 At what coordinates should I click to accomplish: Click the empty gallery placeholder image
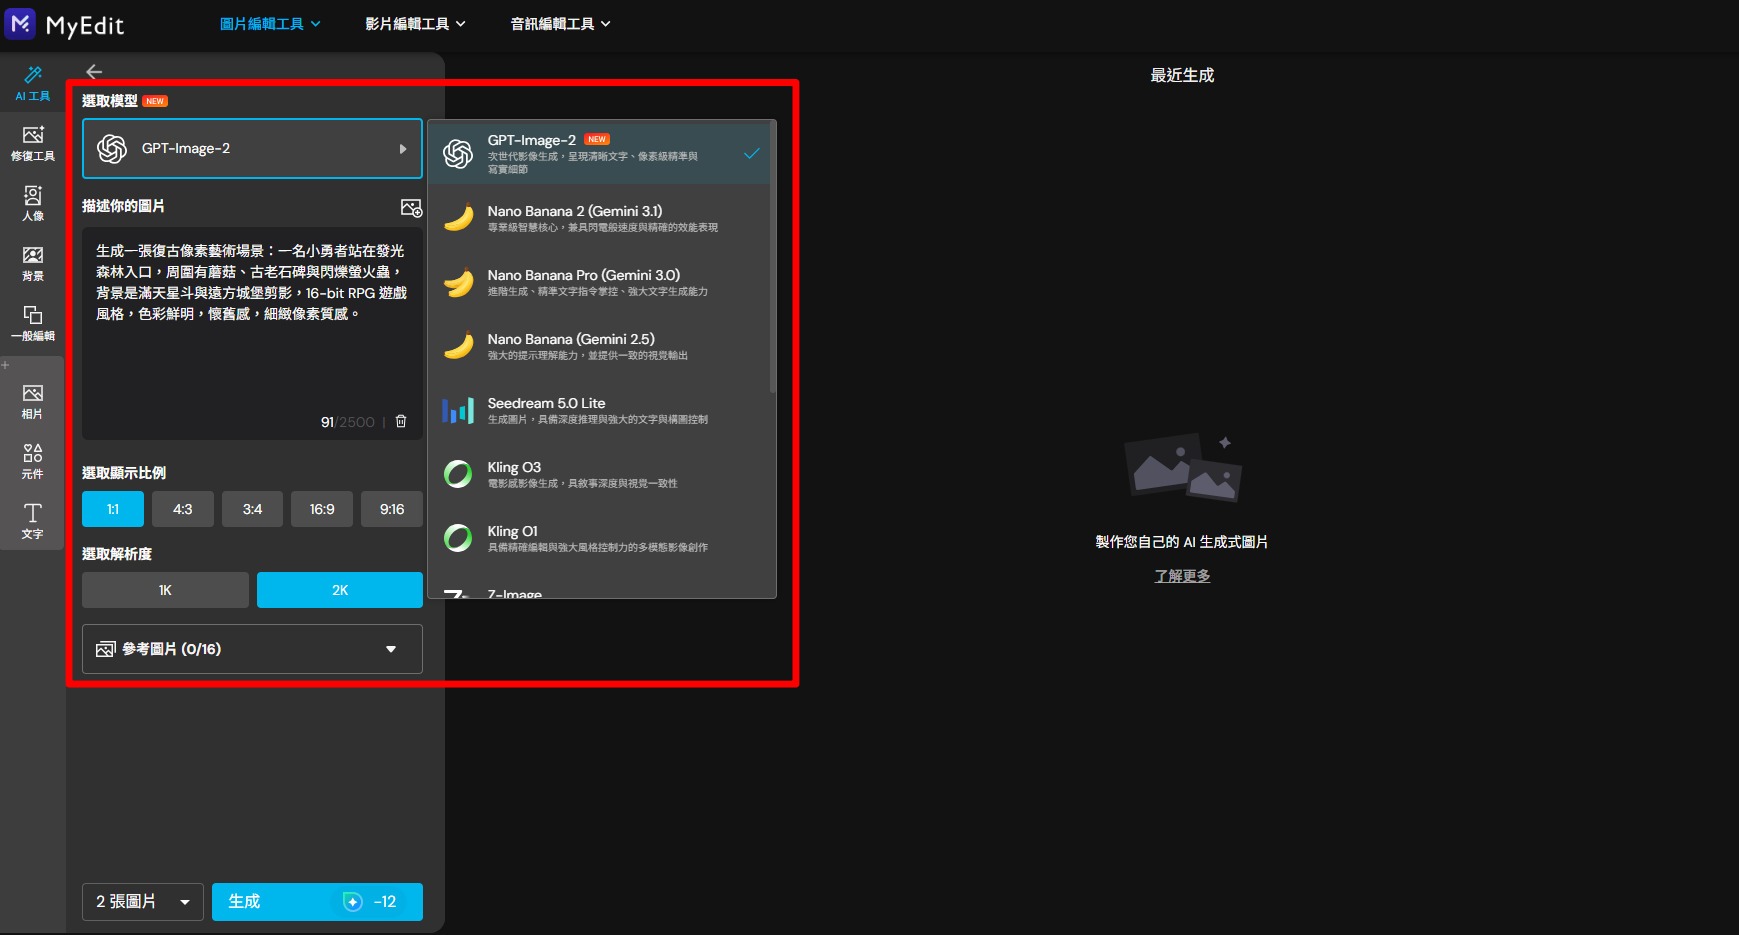click(1183, 467)
